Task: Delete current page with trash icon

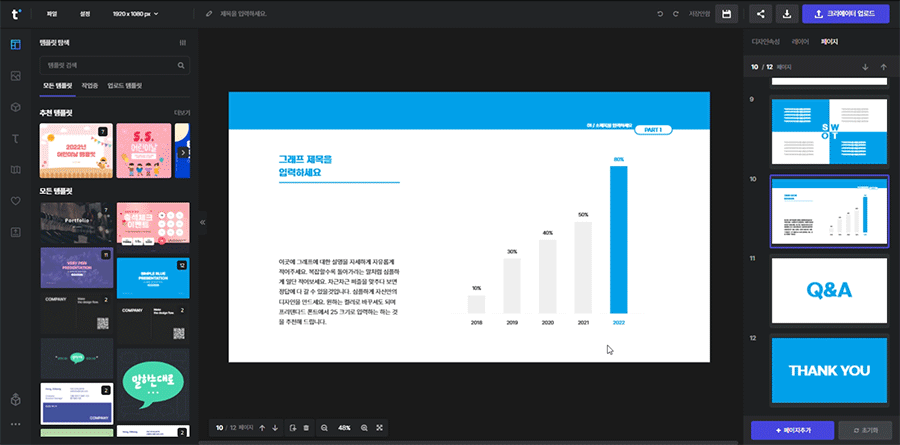Action: [x=305, y=428]
